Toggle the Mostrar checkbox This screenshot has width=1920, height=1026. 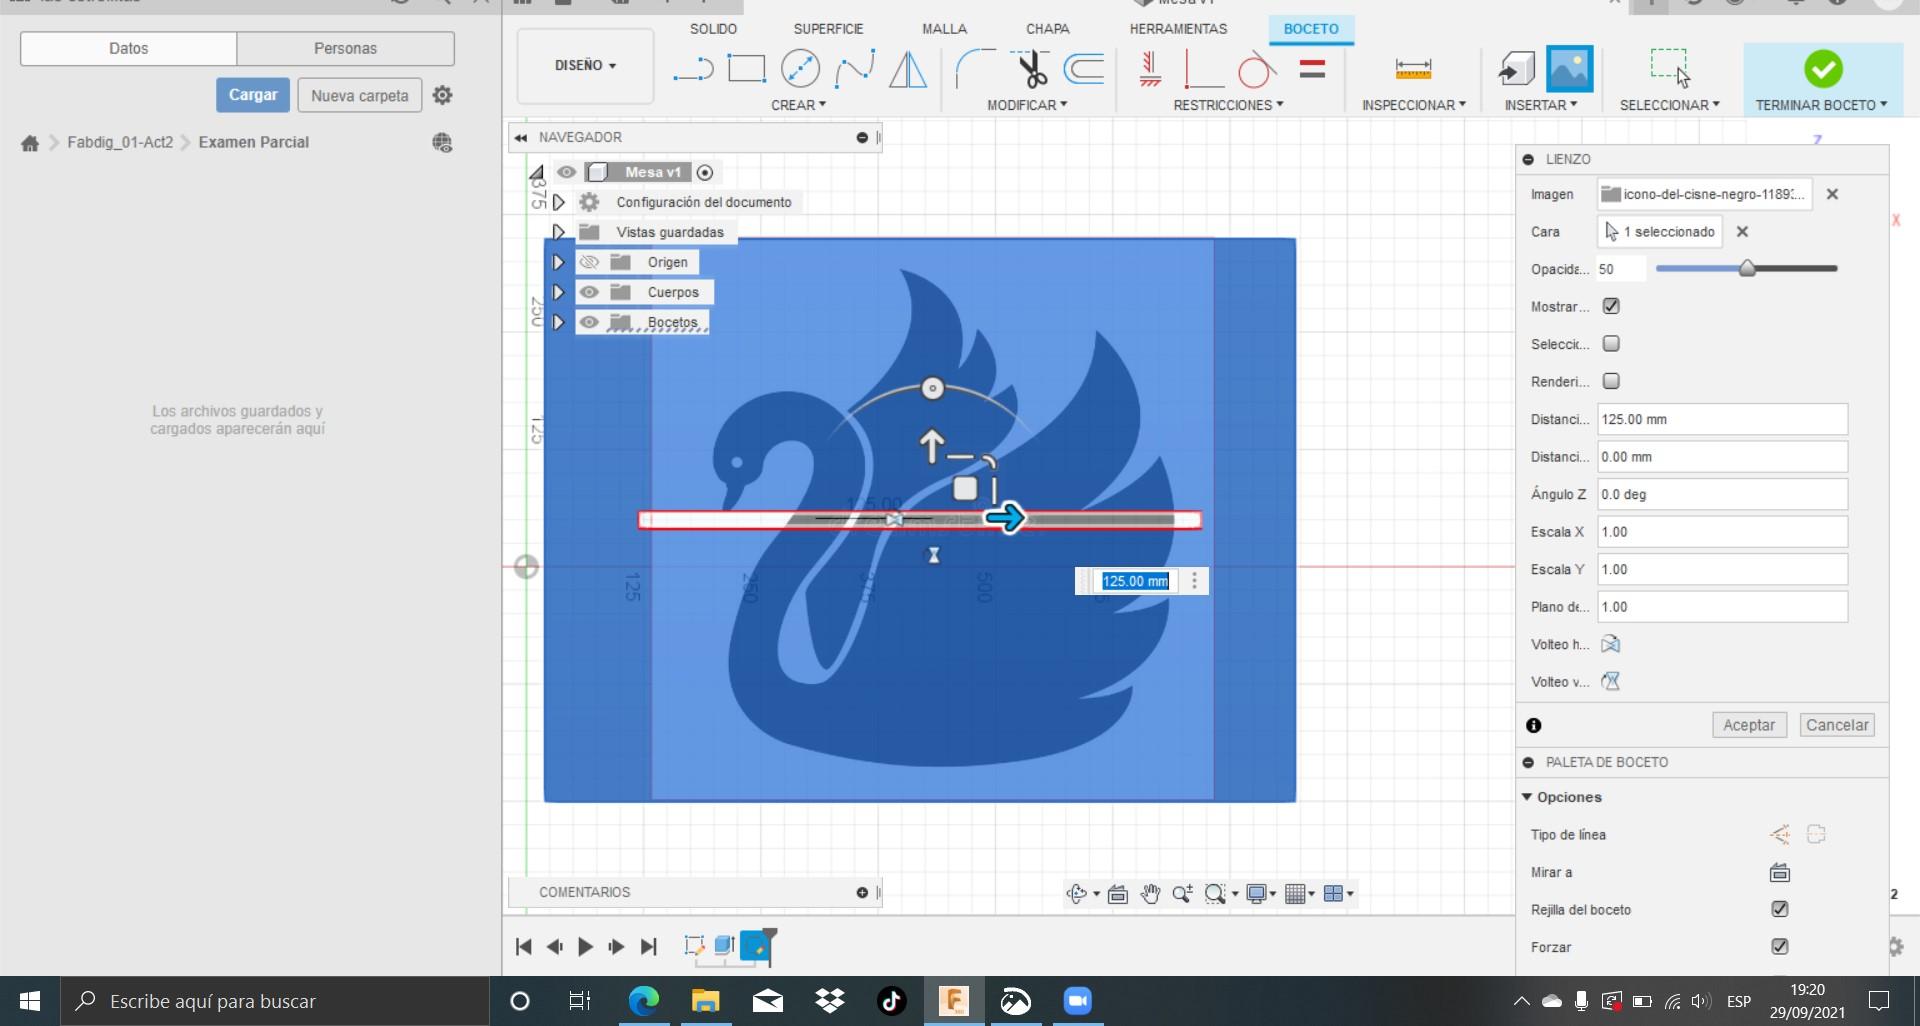[x=1611, y=306]
